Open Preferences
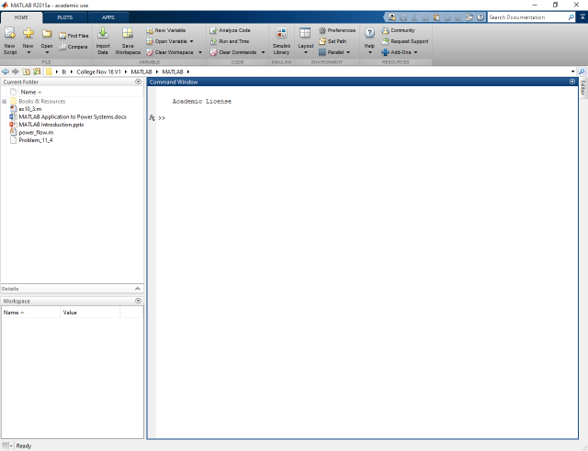Screen dimensions: 588x451 click(x=337, y=30)
